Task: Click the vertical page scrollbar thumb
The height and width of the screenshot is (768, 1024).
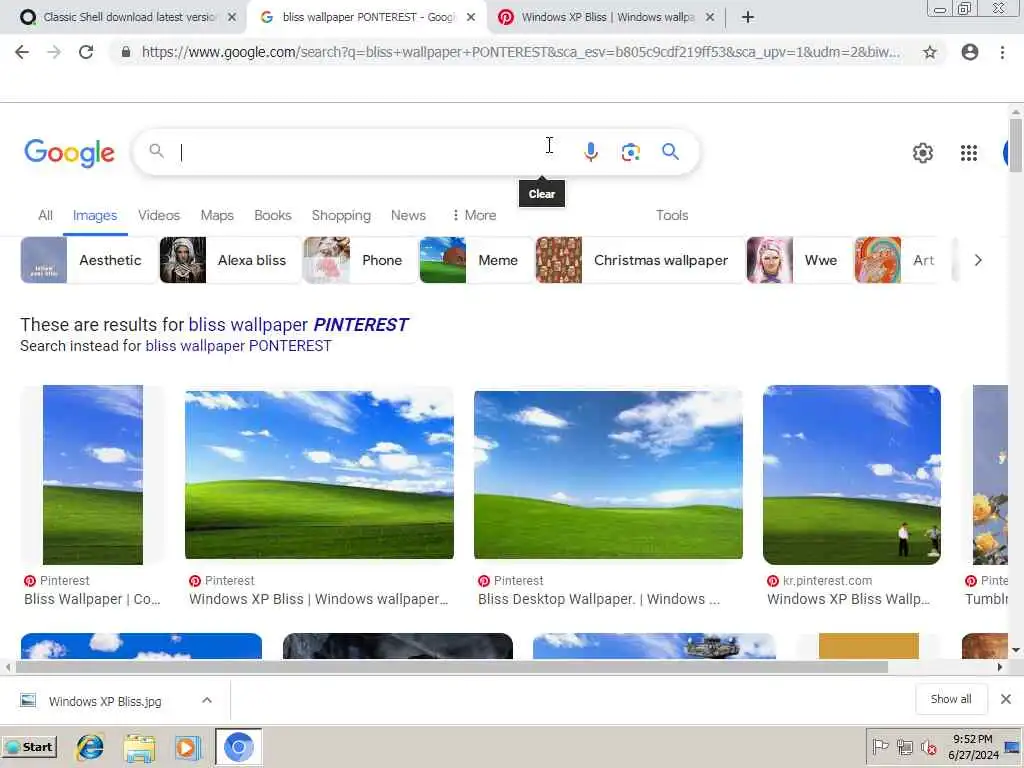Action: 1016,146
